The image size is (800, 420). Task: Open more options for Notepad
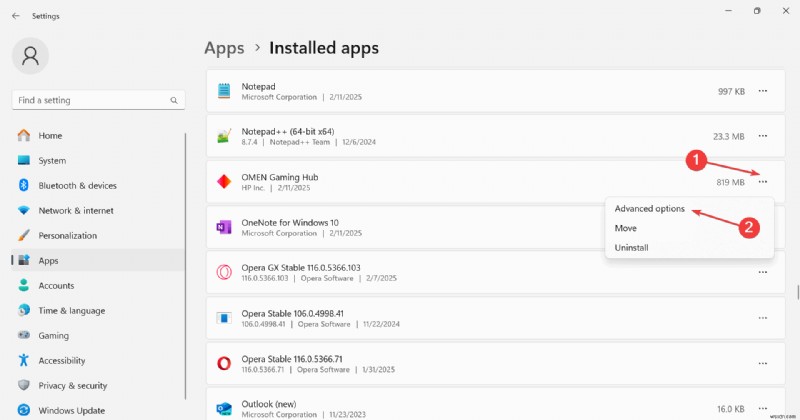pos(763,91)
